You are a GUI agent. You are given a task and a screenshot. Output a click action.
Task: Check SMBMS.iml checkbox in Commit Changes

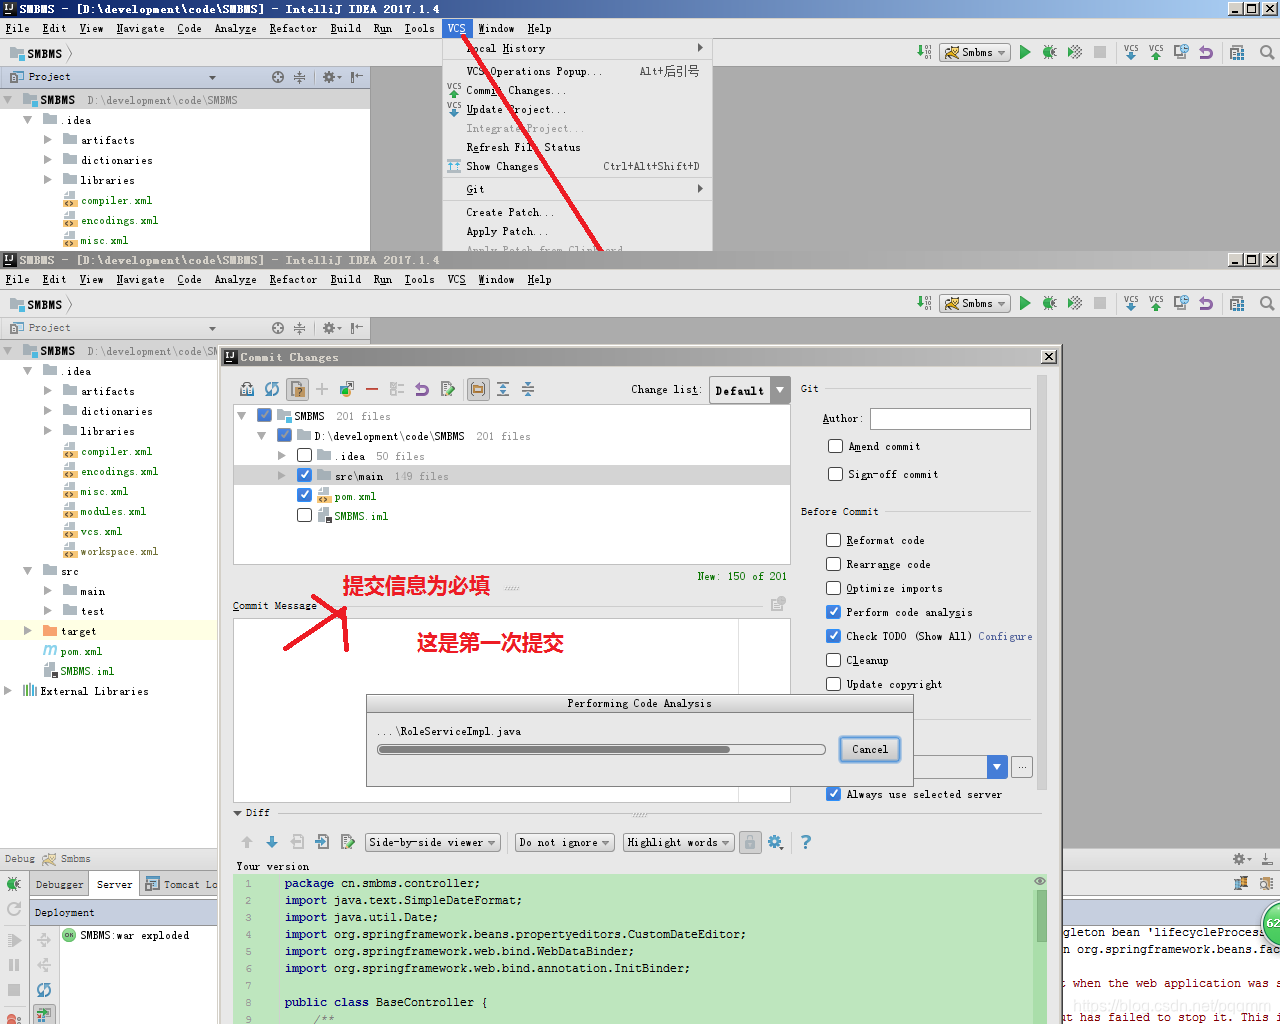304,516
